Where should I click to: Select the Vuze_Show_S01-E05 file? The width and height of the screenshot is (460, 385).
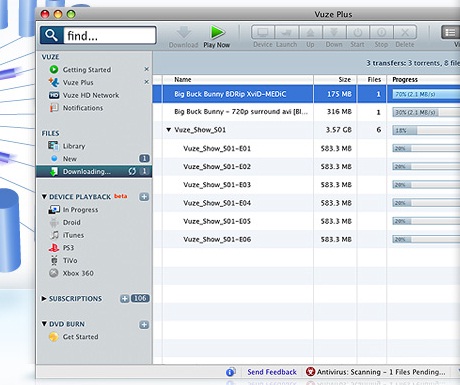click(217, 221)
